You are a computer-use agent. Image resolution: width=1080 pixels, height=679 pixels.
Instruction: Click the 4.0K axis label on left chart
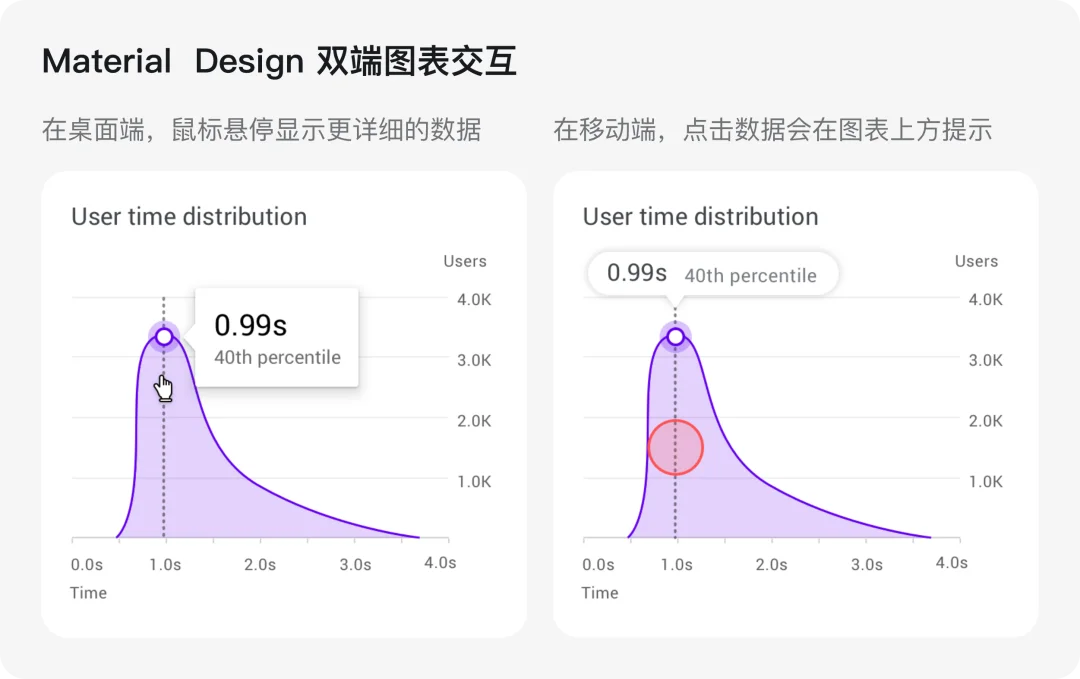475,300
